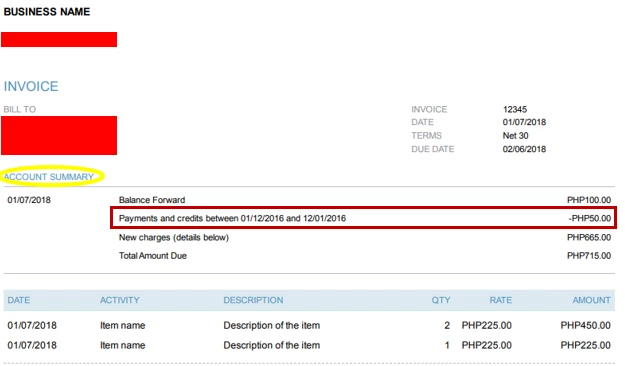This screenshot has height=366, width=625.
Task: Click the AMOUNT column header
Action: coord(592,300)
